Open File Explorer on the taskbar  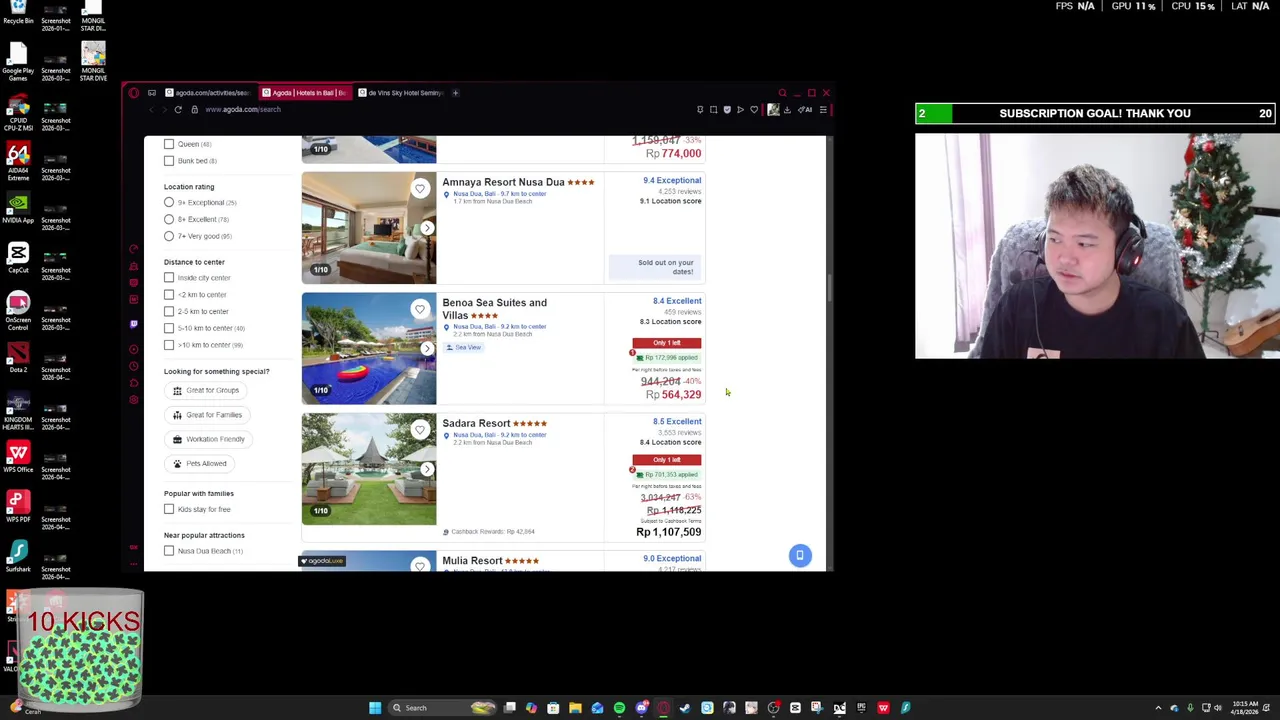[575, 708]
